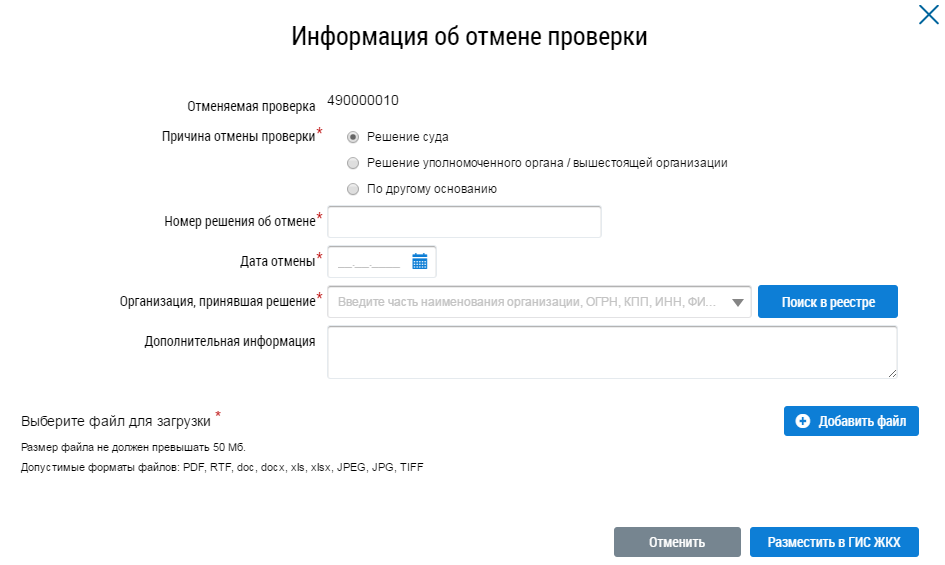Choose the Решение уполномоченного органа radio option
Image resolution: width=945 pixels, height=565 pixels.
point(352,163)
